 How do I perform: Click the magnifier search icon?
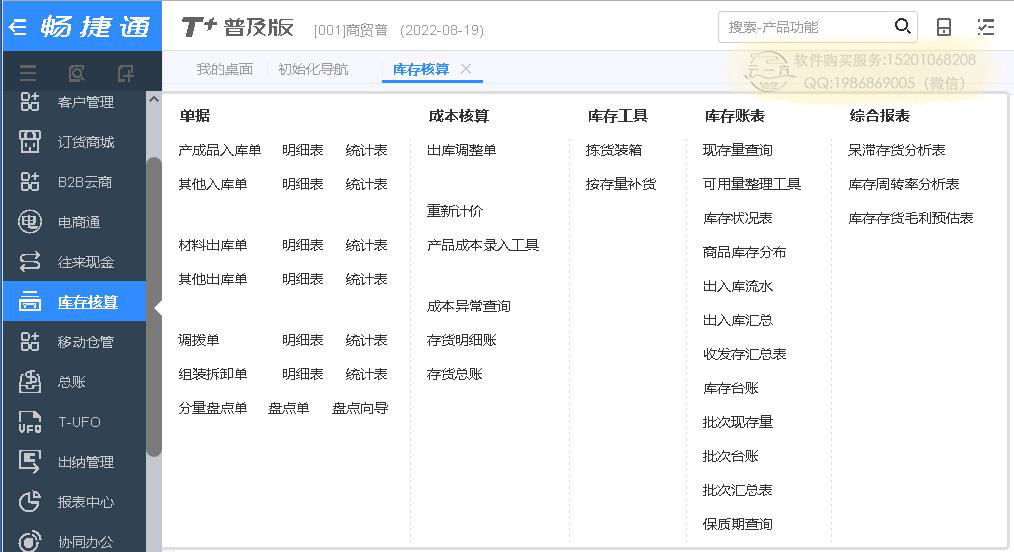pyautogui.click(x=902, y=27)
